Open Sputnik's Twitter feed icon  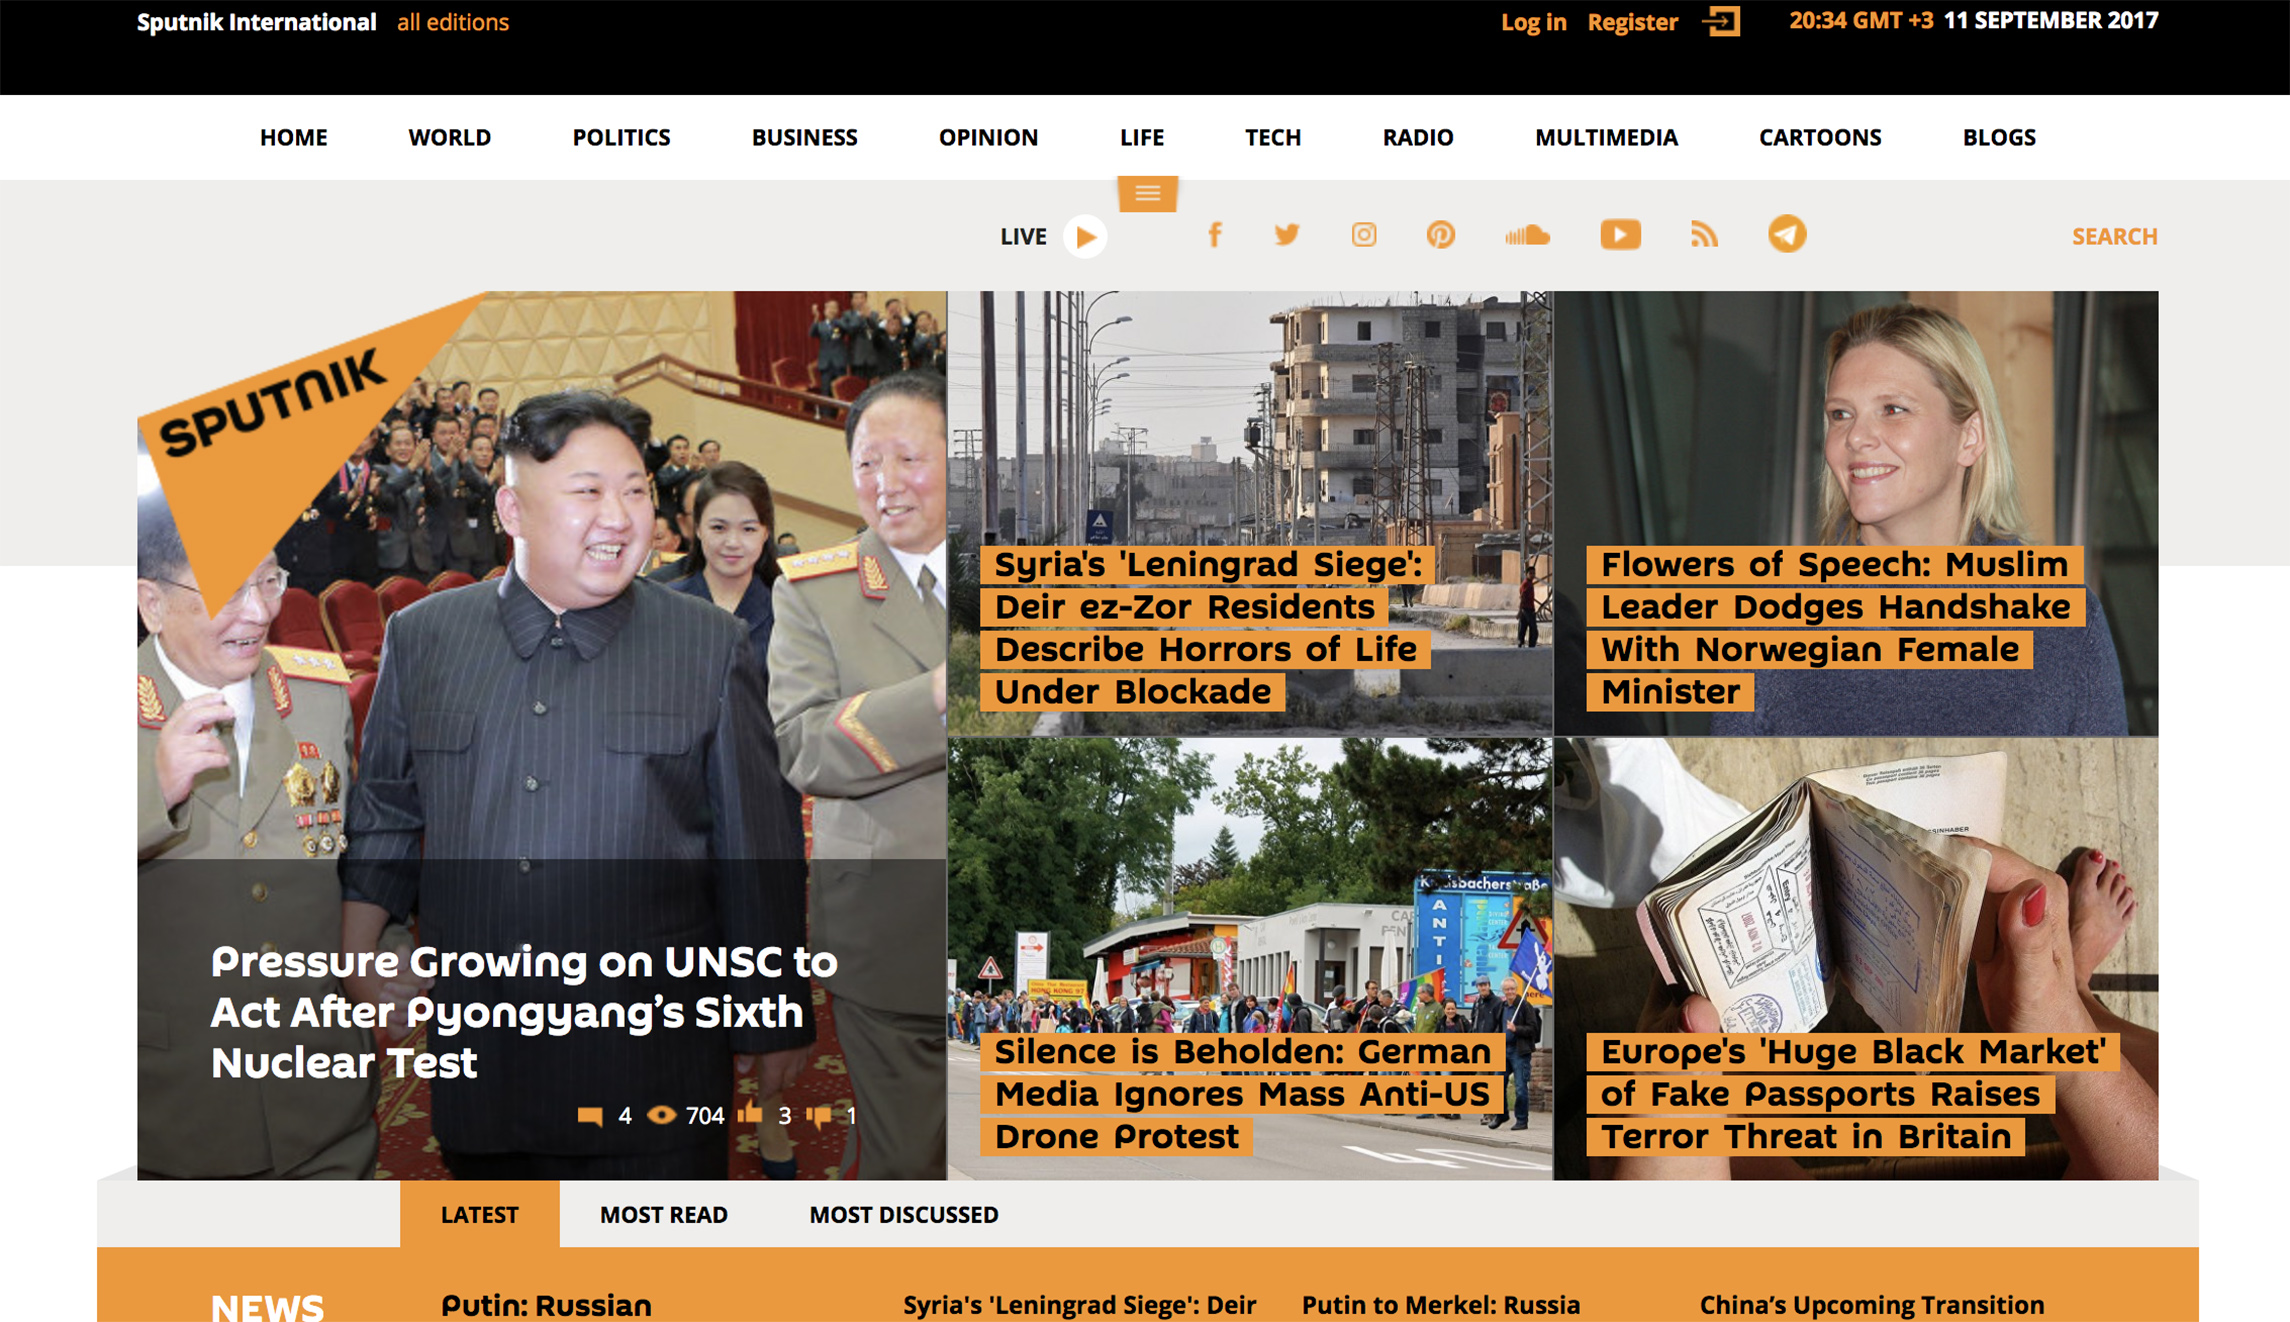tap(1287, 235)
